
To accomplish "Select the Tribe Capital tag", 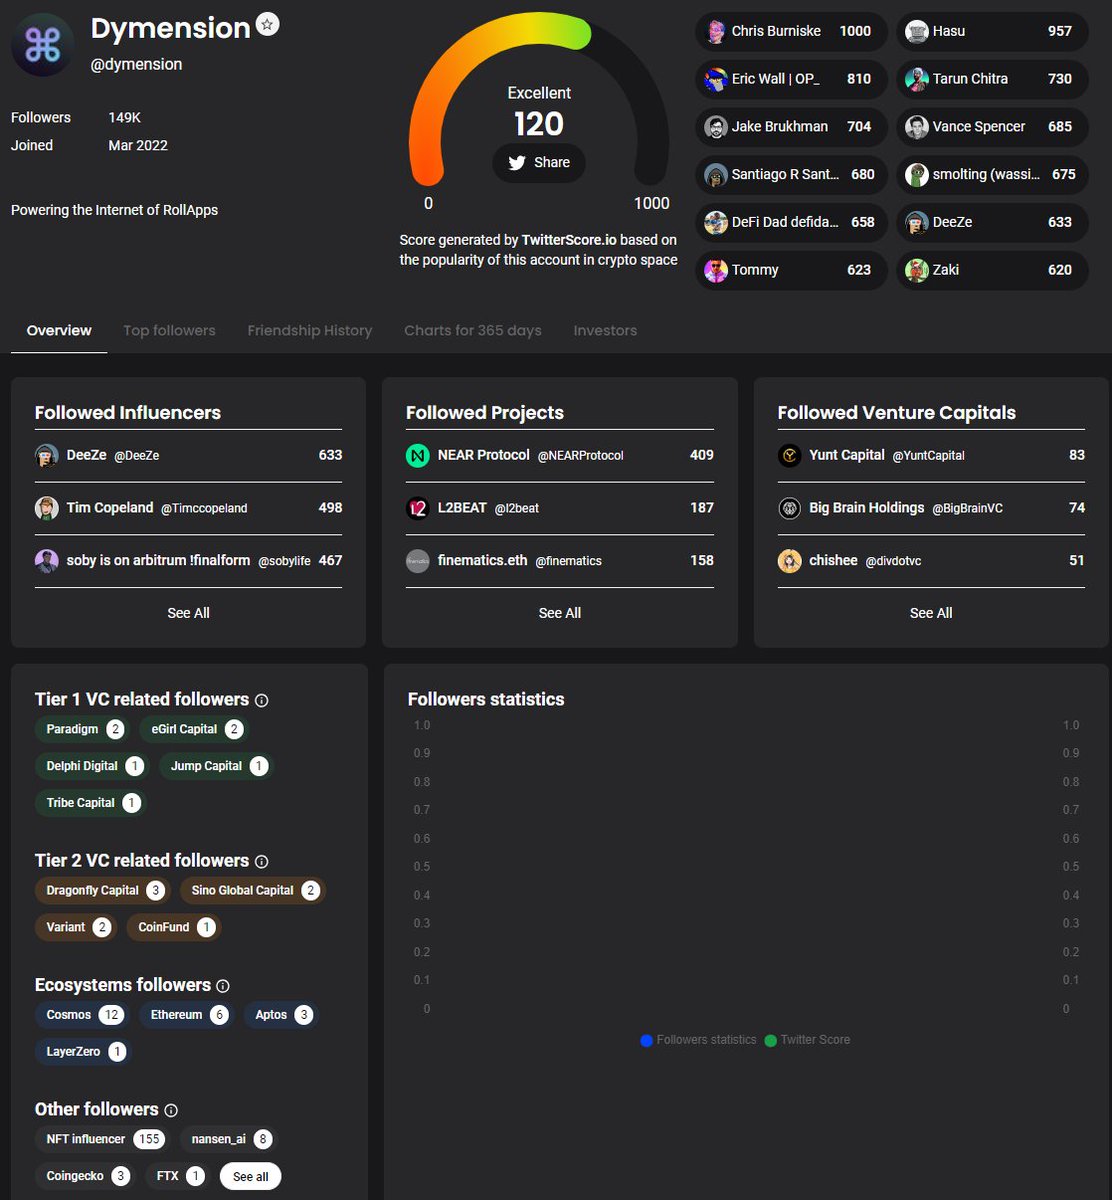I will (90, 803).
